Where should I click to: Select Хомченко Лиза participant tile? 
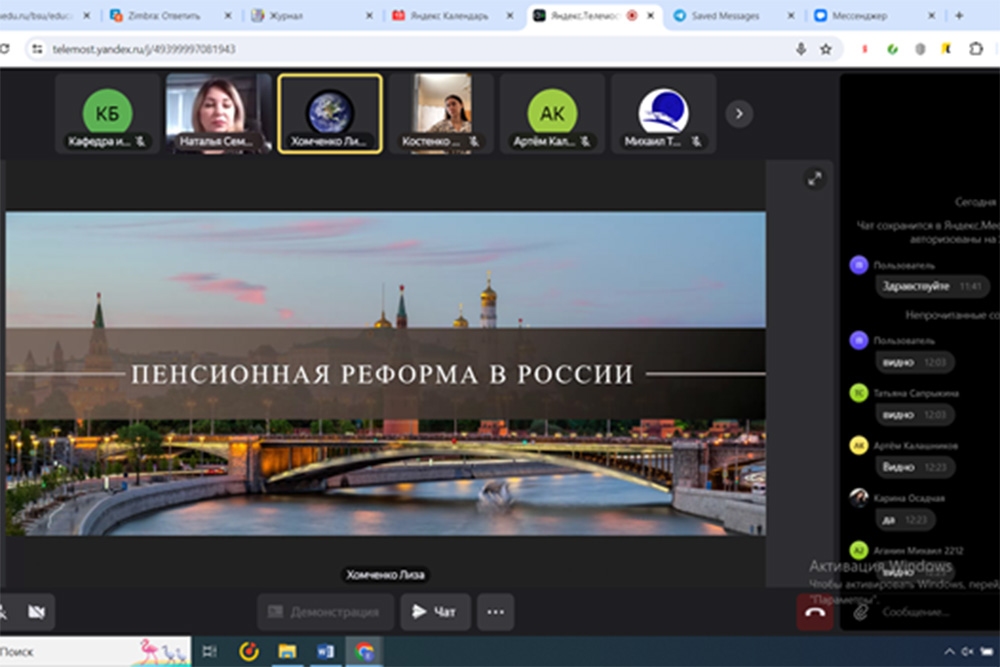[329, 114]
